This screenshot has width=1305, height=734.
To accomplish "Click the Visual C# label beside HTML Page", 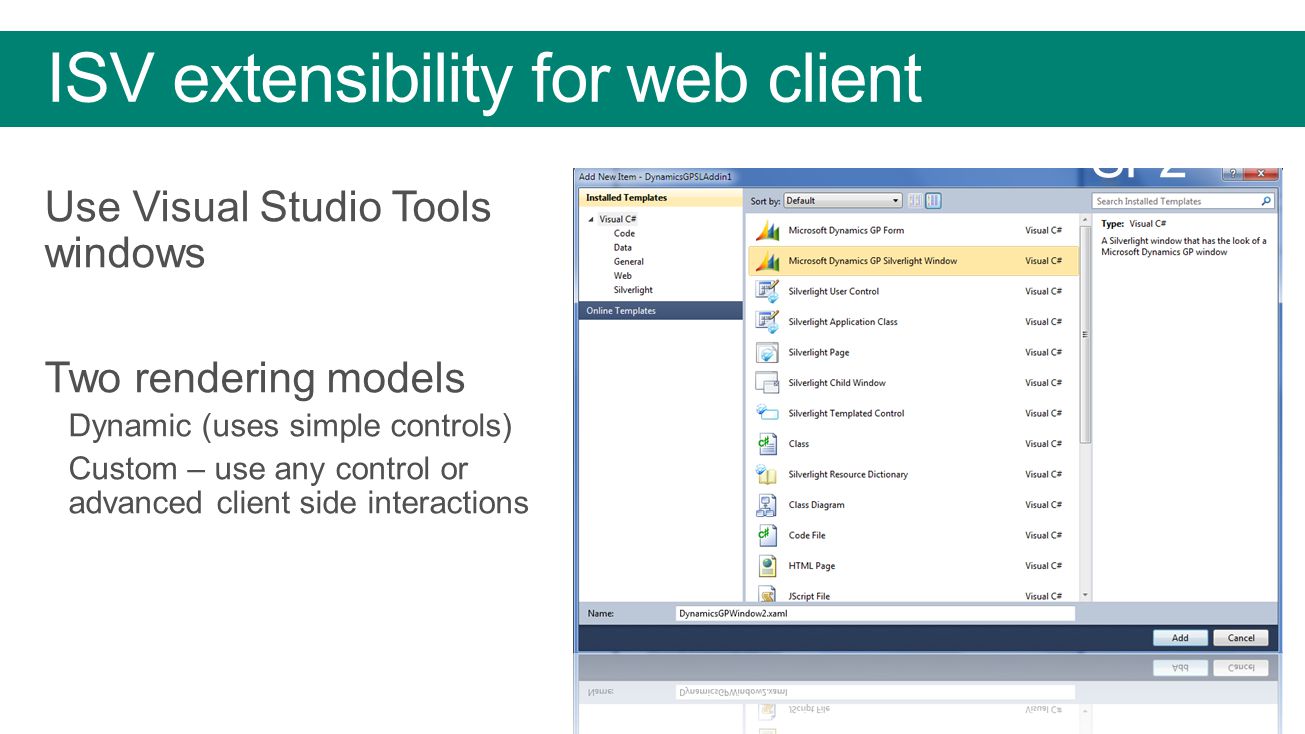I will pyautogui.click(x=1043, y=566).
